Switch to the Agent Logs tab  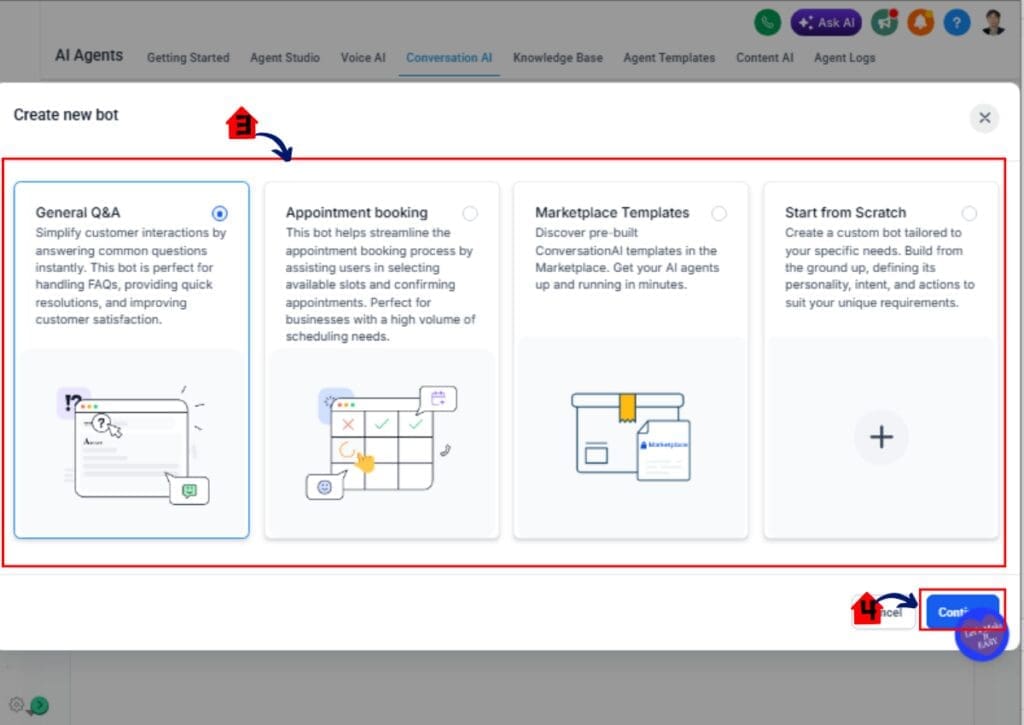844,57
